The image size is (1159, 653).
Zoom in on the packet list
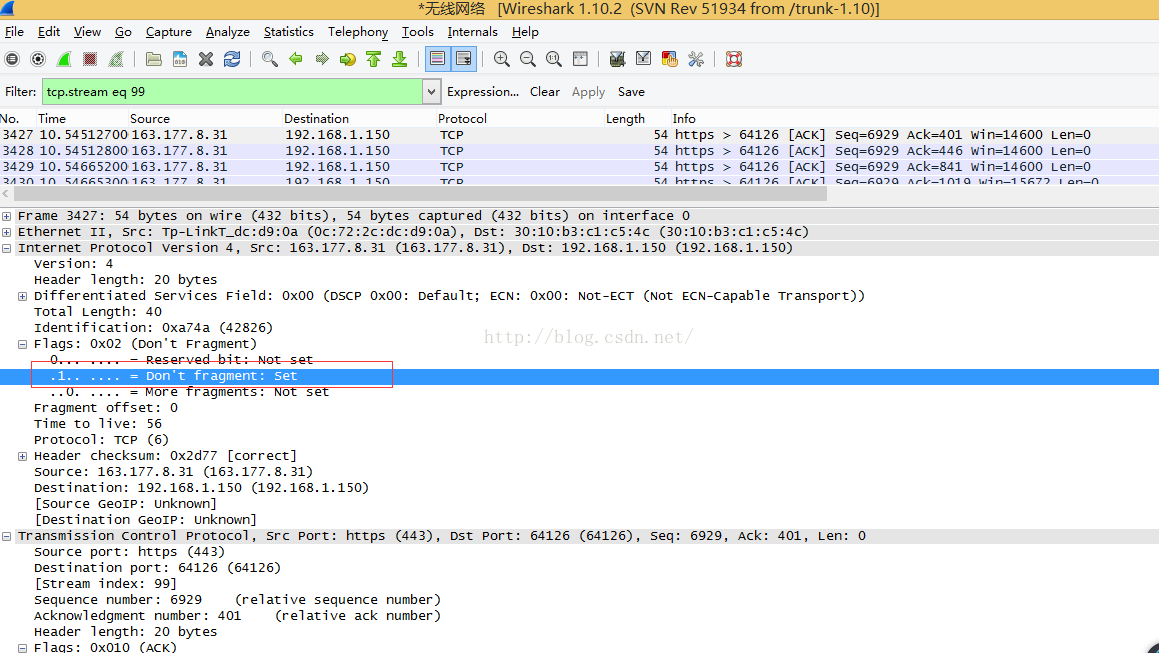tap(501, 59)
